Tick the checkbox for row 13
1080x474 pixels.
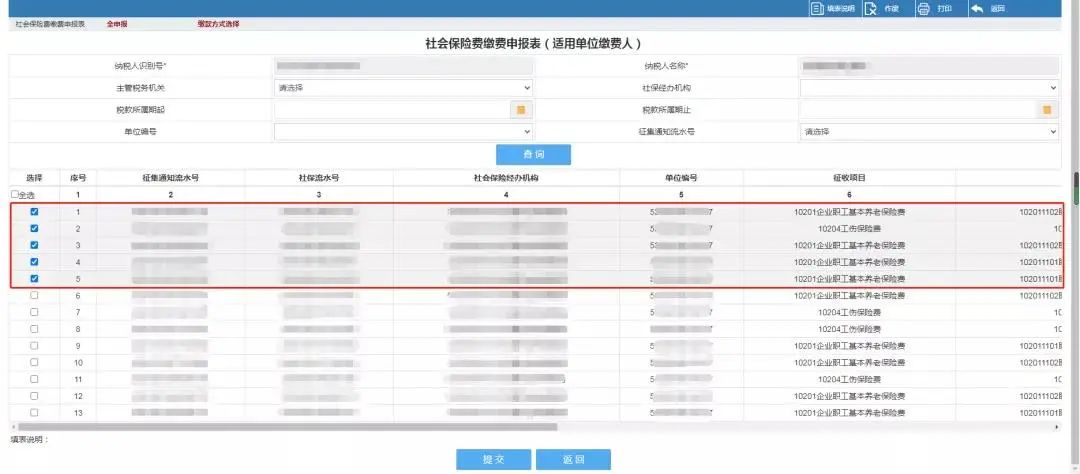(x=34, y=412)
